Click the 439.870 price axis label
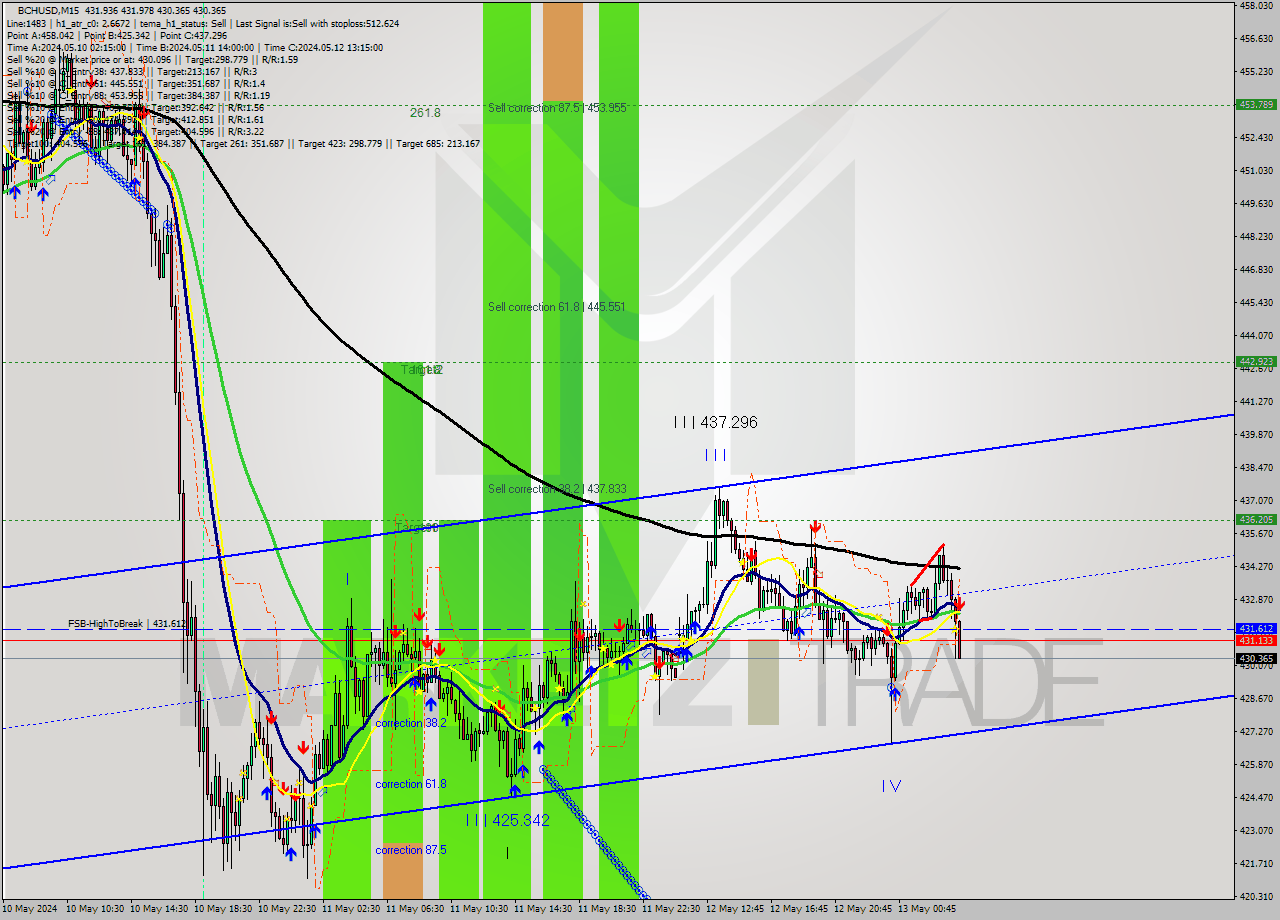The height and width of the screenshot is (920, 1280). 1256,435
